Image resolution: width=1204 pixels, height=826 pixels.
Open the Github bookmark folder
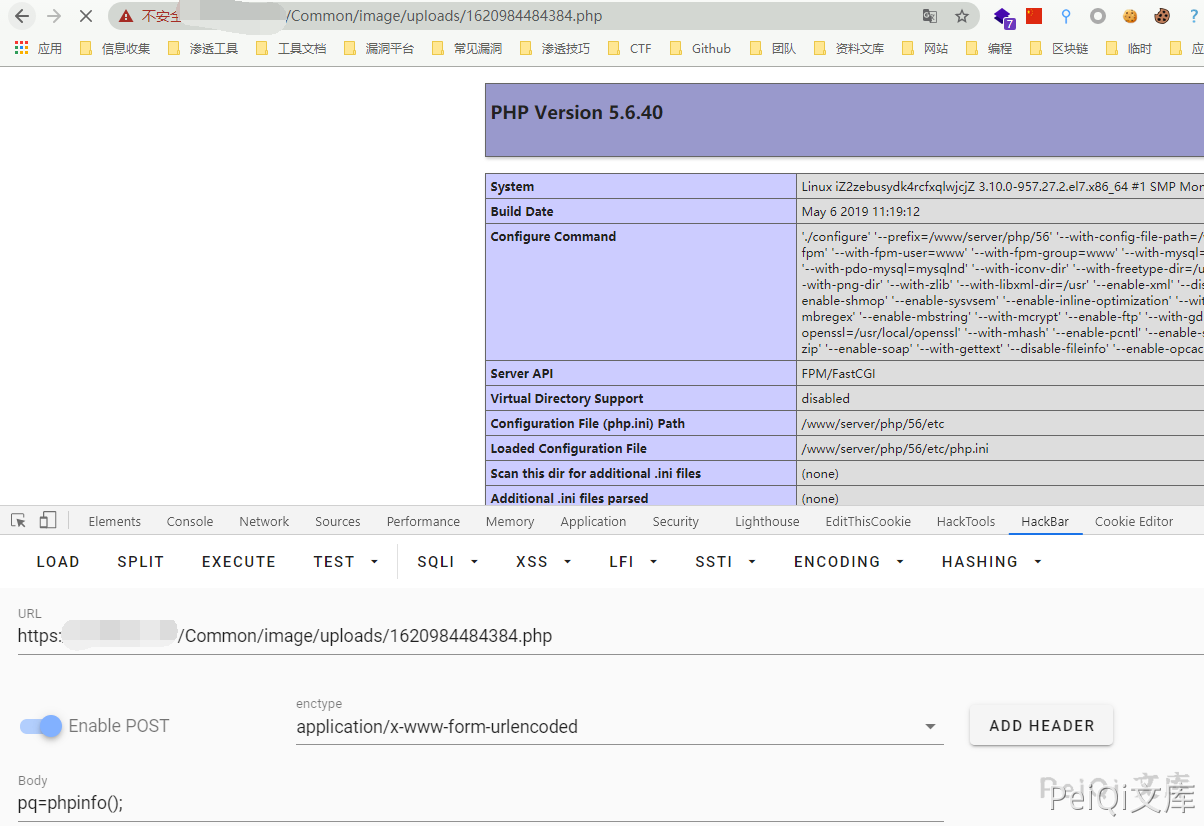700,48
